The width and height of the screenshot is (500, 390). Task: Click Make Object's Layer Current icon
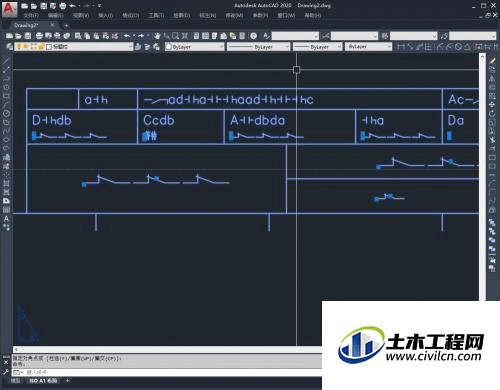pyautogui.click(x=138, y=47)
